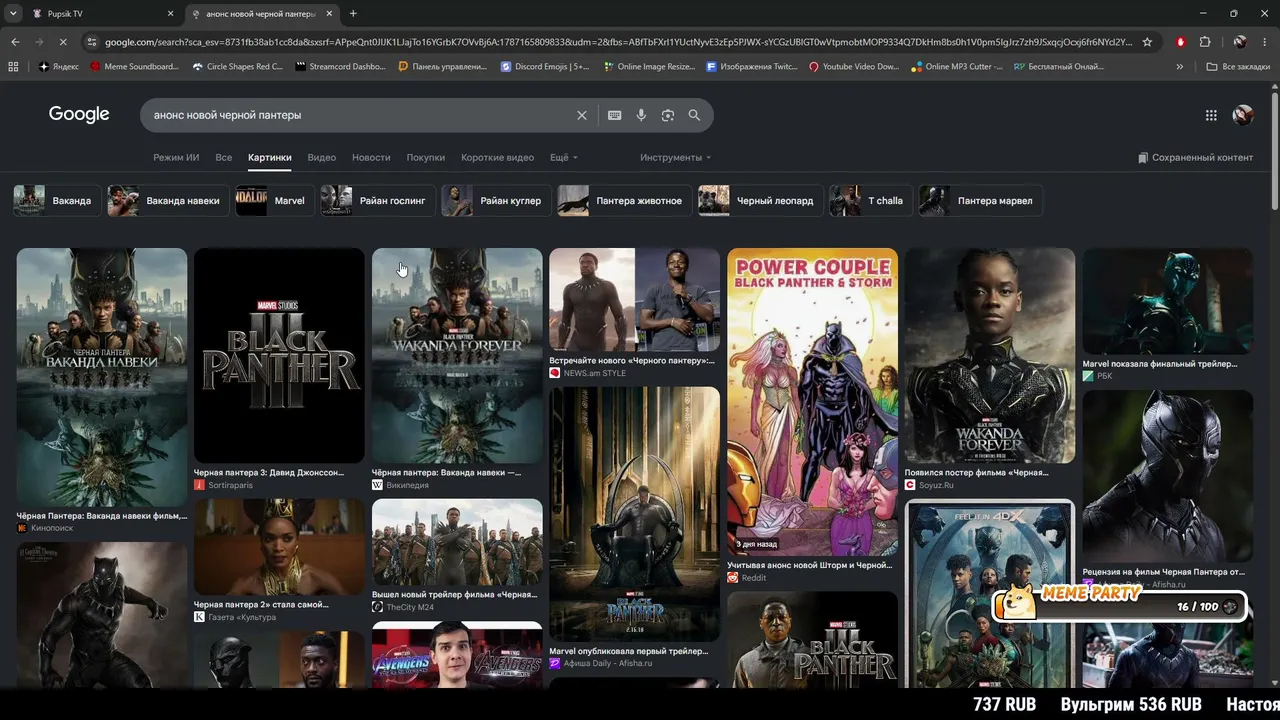
Task: Open a new browser tab
Action: click(353, 13)
